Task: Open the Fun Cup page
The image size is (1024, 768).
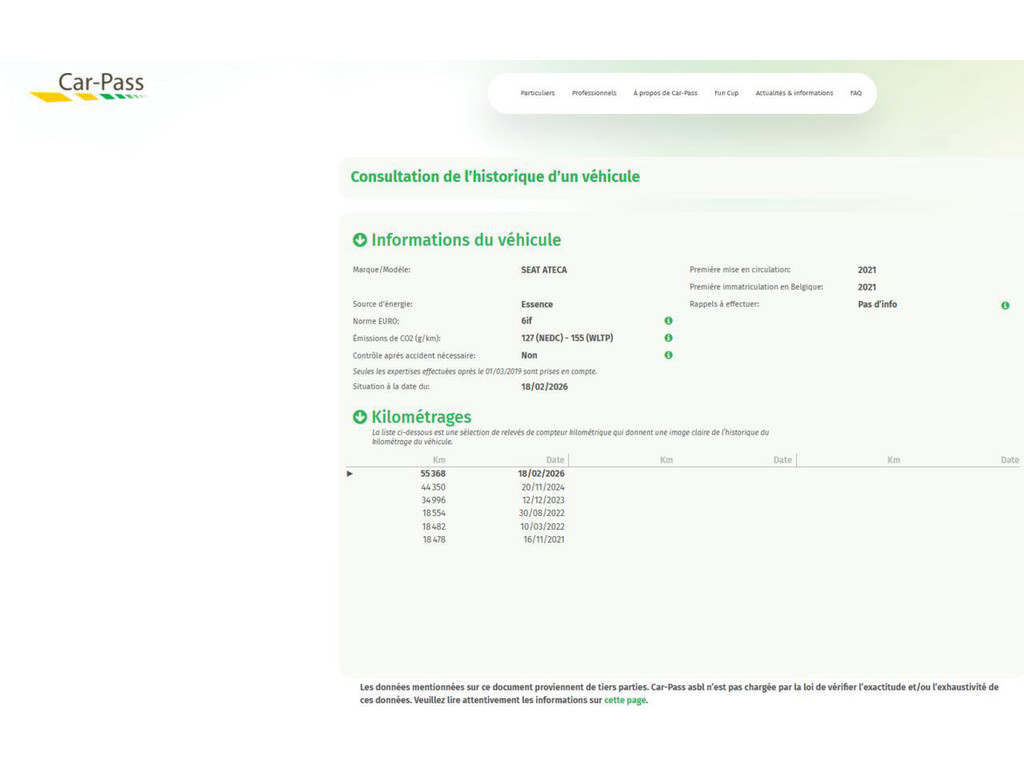Action: click(726, 93)
